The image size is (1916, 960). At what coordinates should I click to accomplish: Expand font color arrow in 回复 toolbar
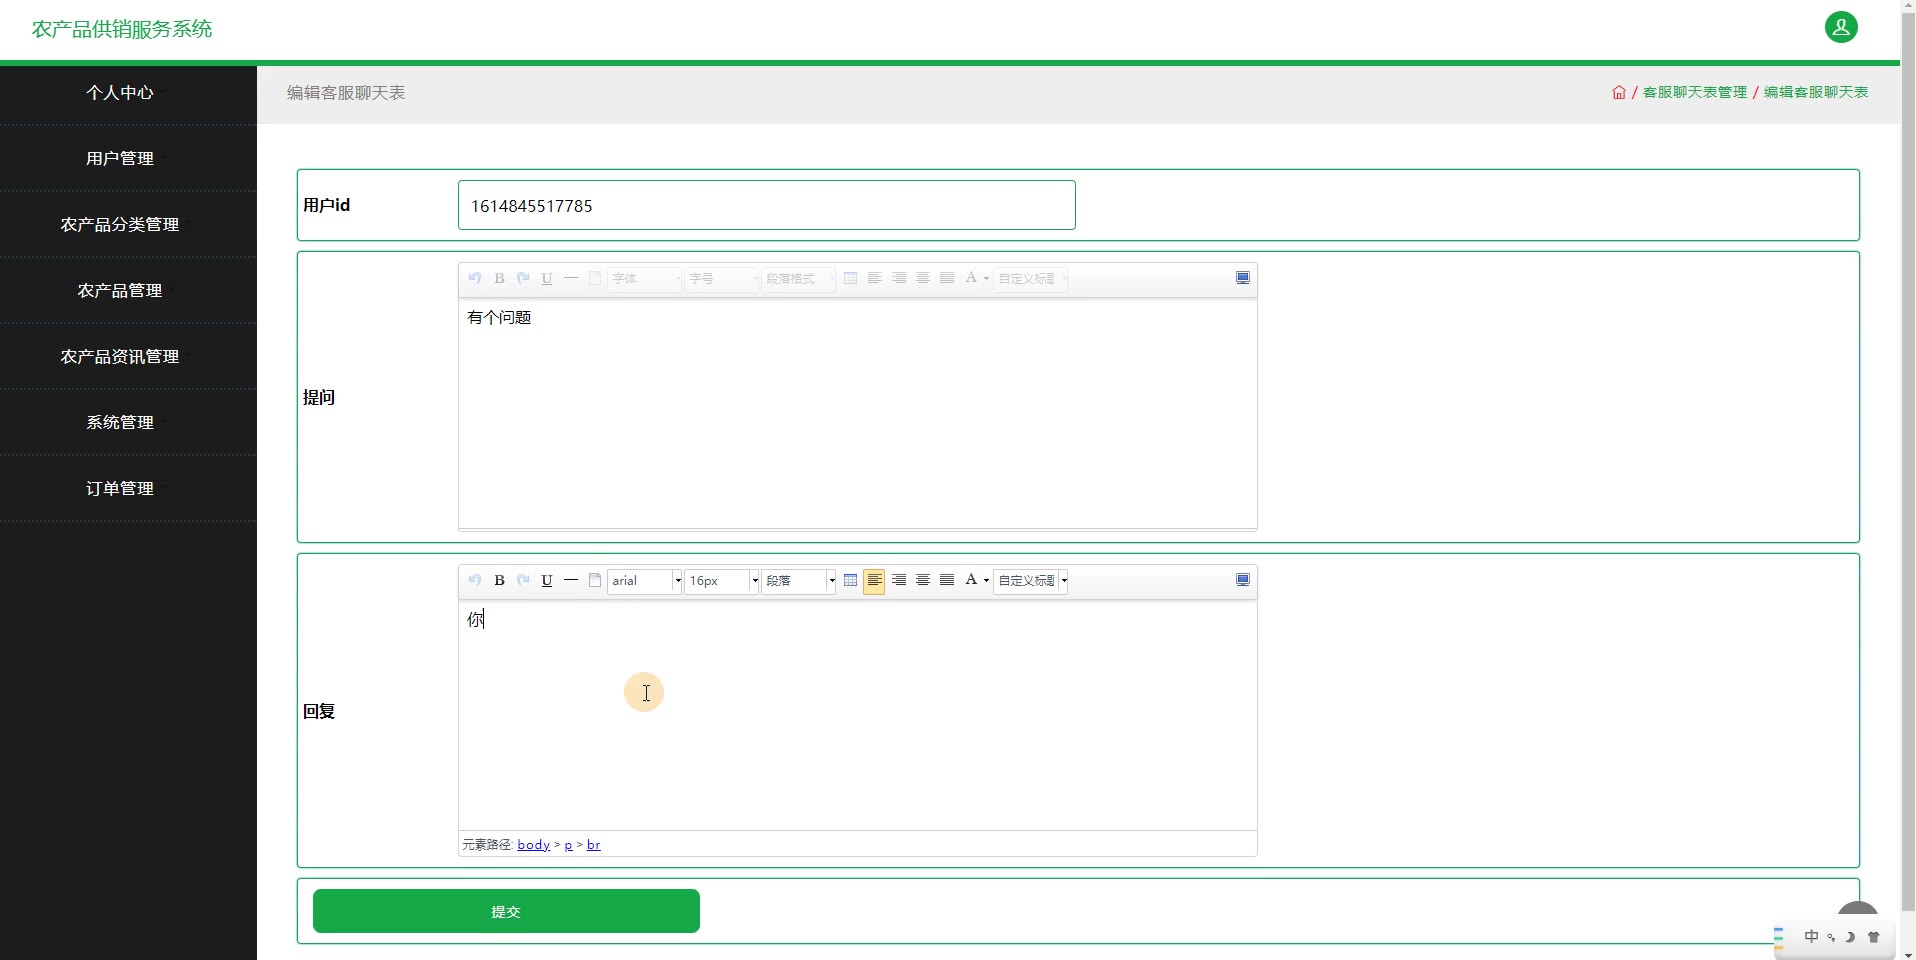pyautogui.click(x=986, y=581)
